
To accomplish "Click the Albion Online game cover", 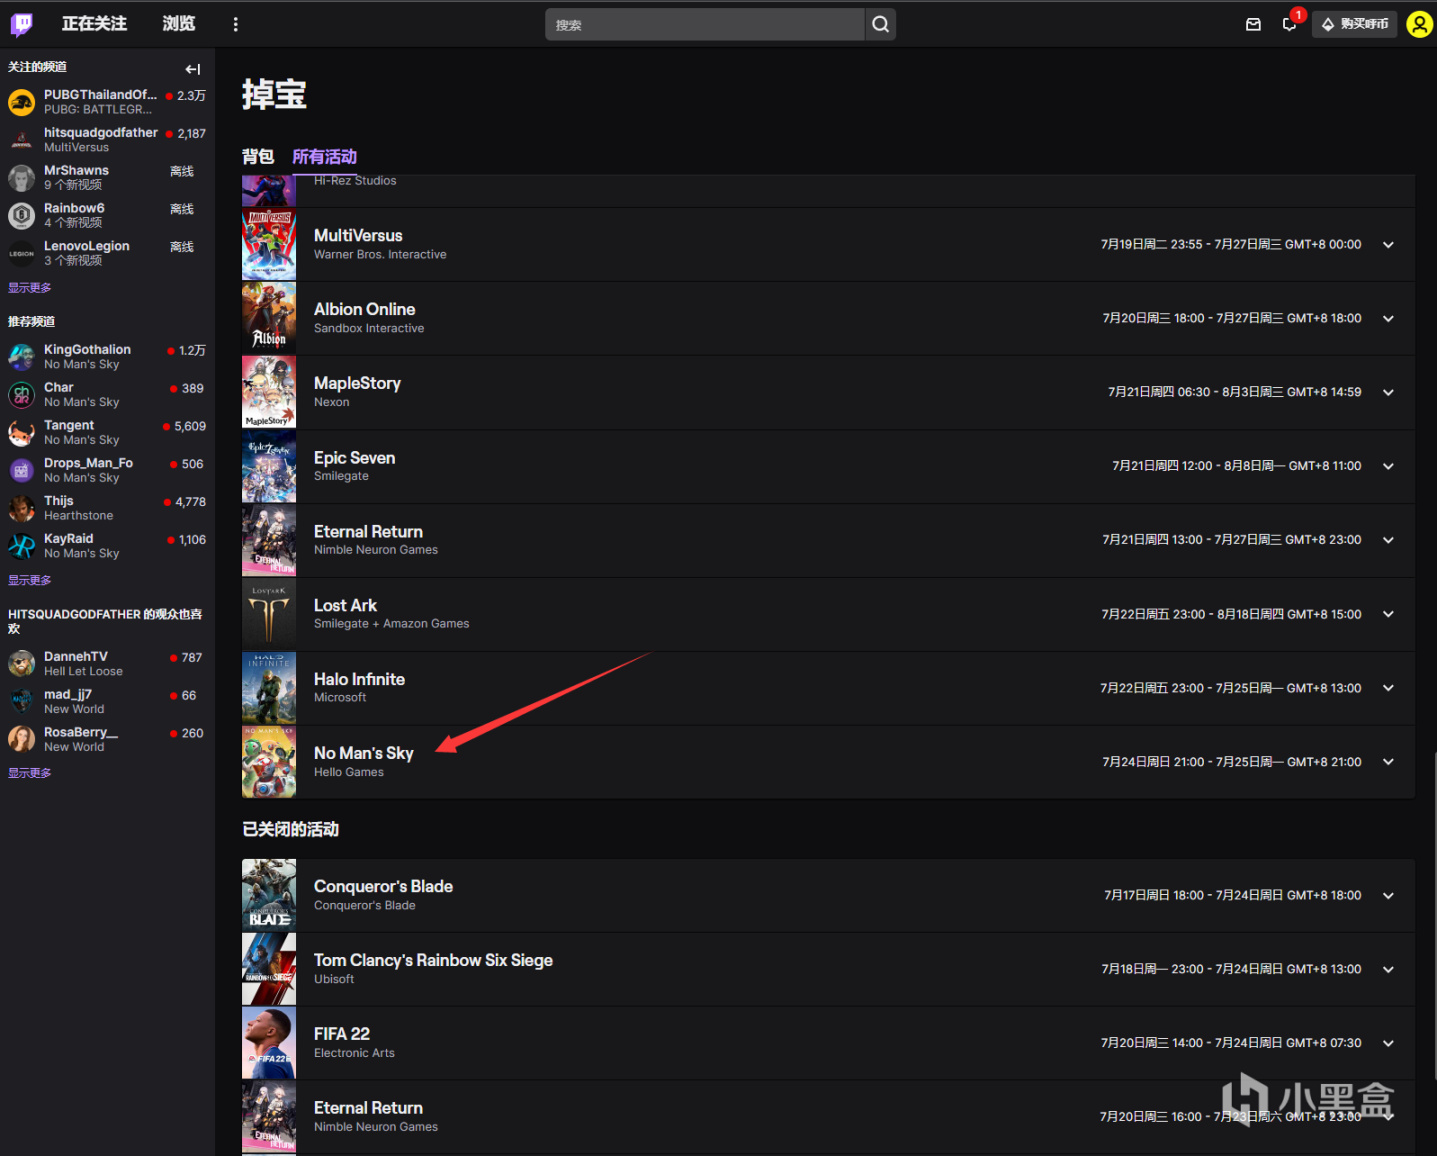I will pos(269,318).
